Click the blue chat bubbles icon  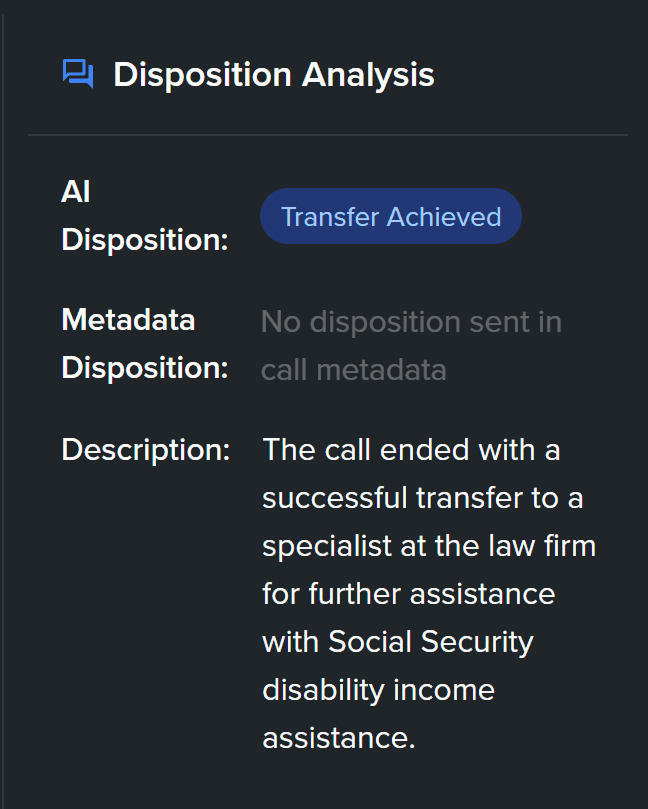pos(78,74)
